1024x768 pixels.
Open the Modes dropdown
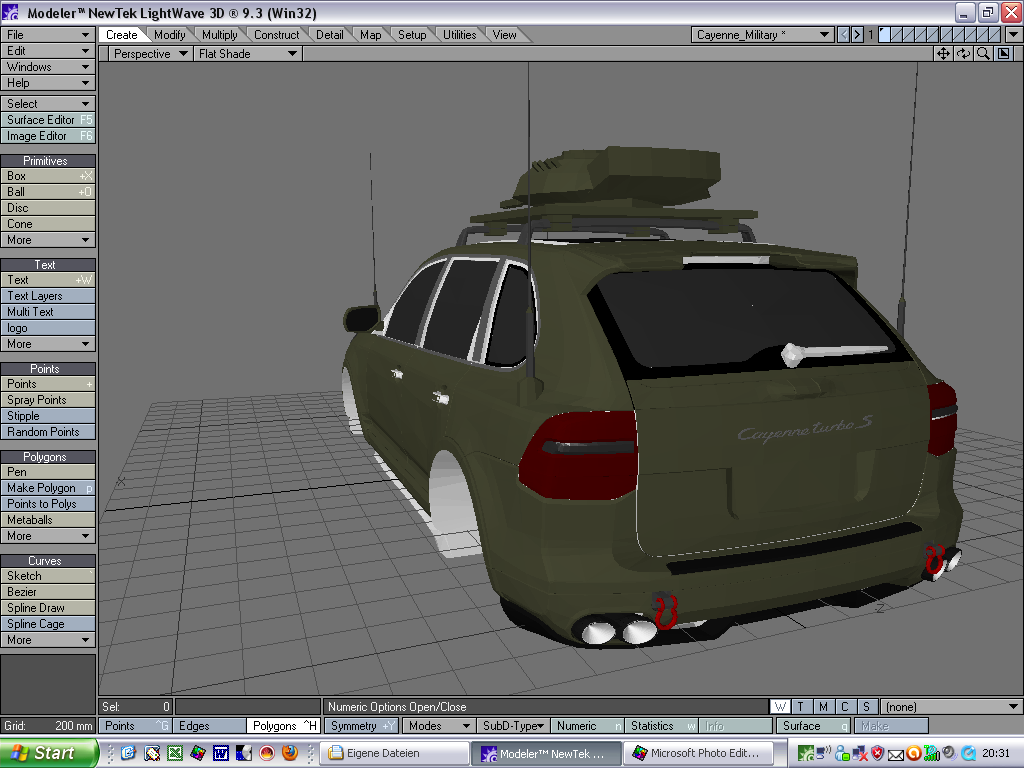tap(438, 726)
